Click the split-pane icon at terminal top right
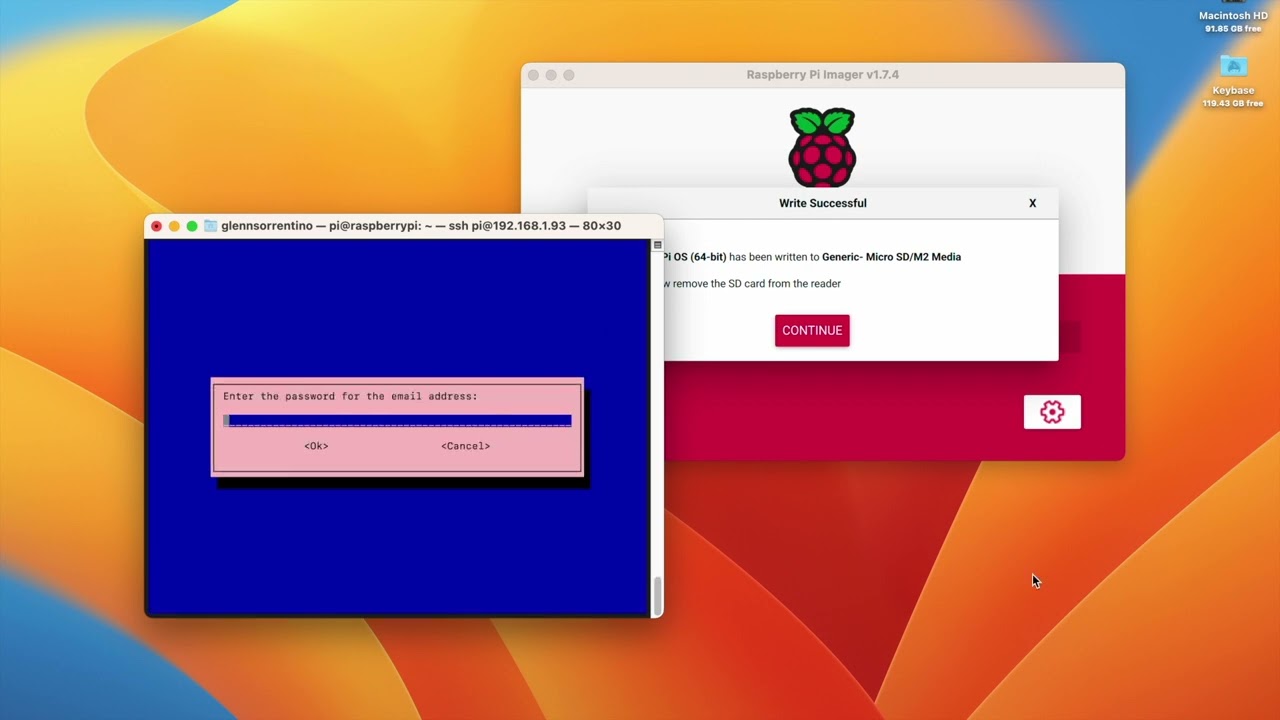 657,245
